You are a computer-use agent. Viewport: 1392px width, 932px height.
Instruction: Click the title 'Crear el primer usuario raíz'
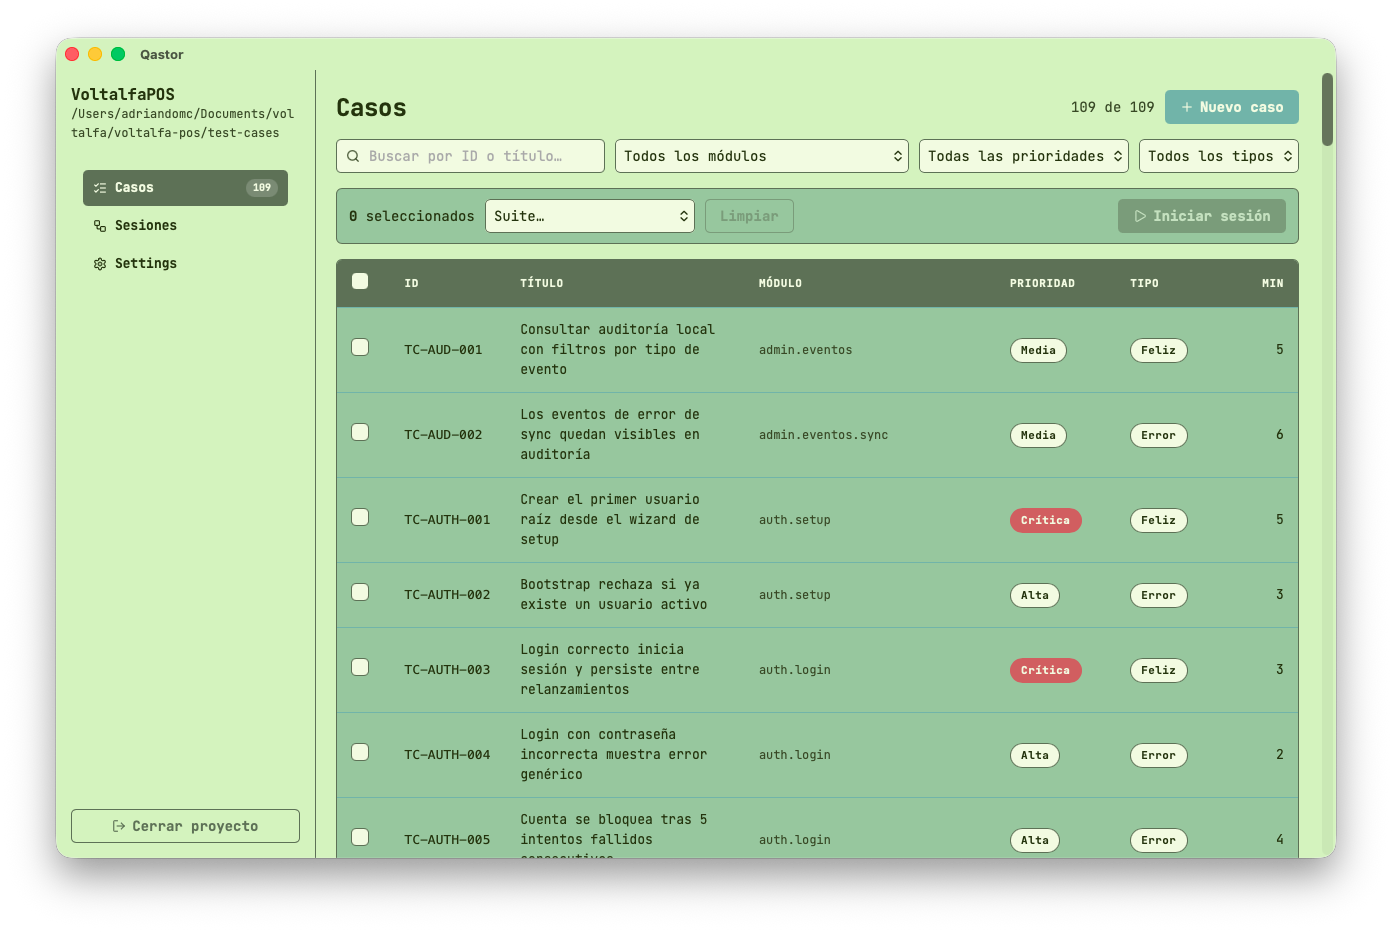(x=610, y=520)
